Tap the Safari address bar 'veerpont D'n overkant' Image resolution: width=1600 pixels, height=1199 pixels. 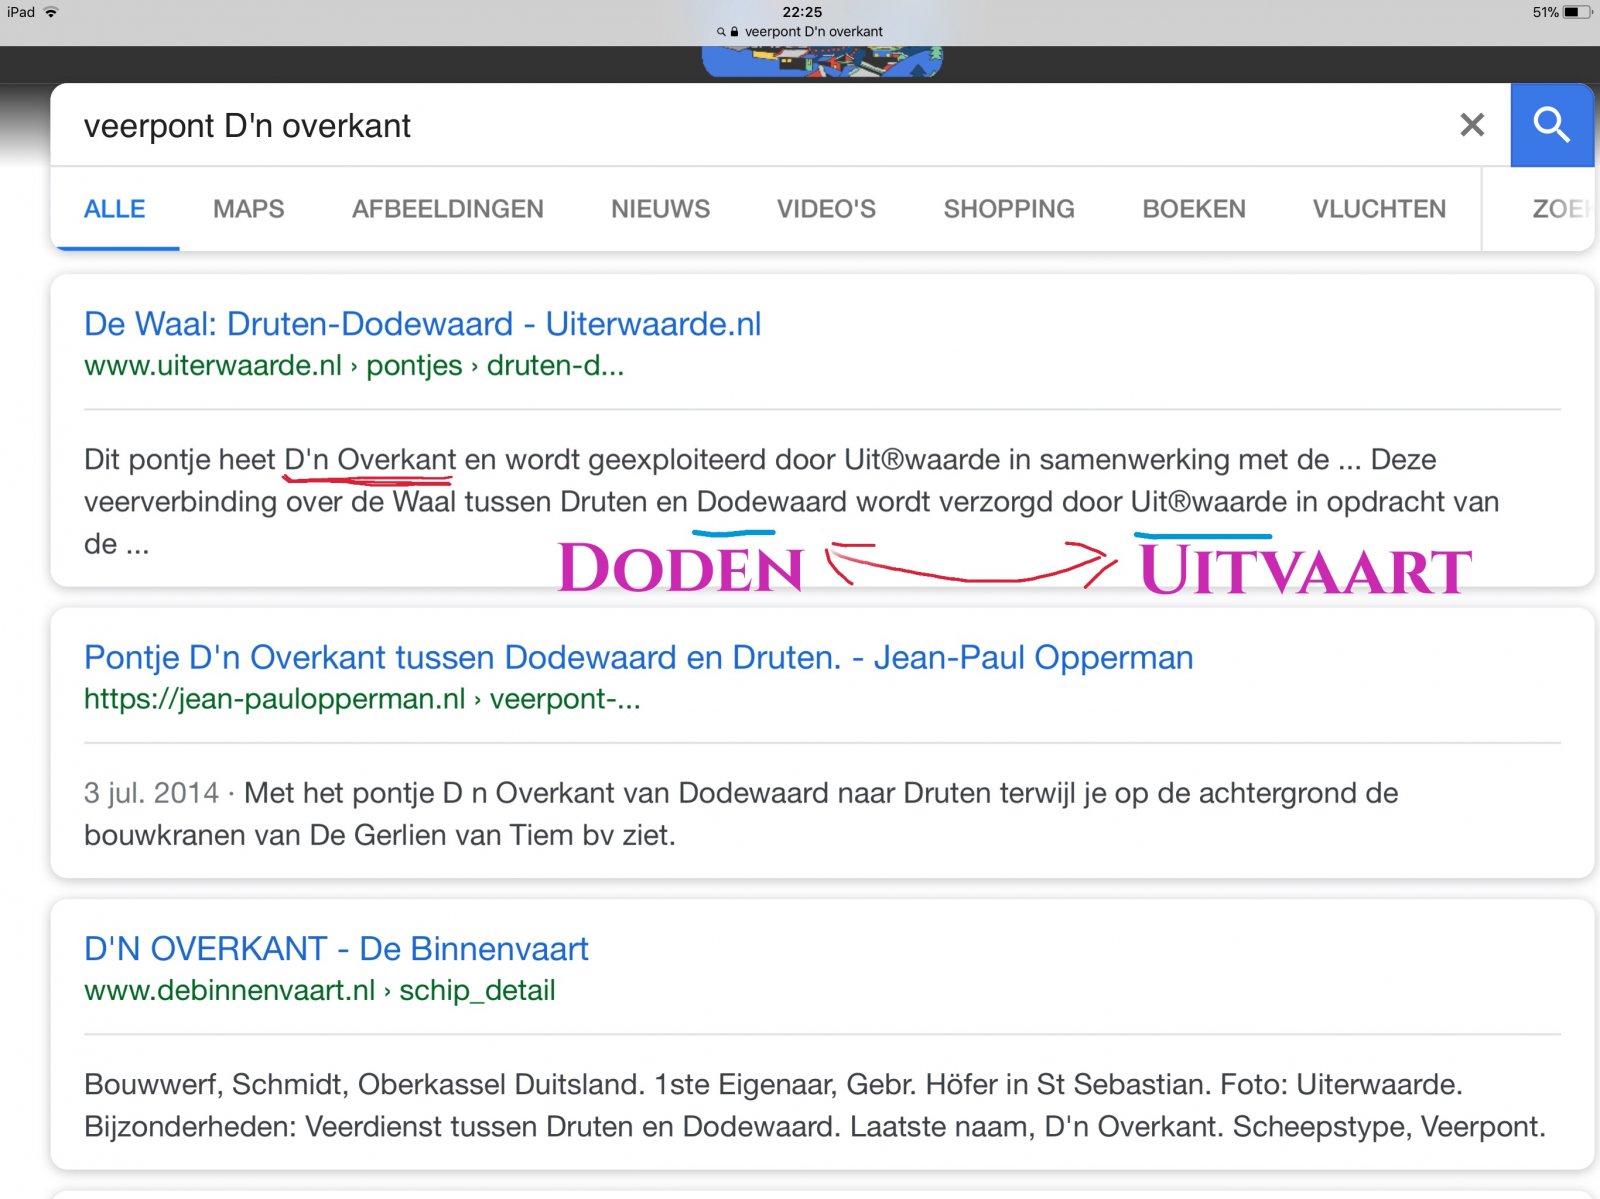coord(801,32)
